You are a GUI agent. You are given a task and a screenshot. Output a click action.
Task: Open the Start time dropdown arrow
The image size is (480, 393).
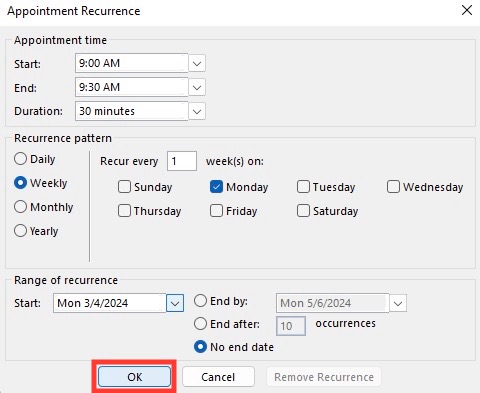(x=197, y=63)
